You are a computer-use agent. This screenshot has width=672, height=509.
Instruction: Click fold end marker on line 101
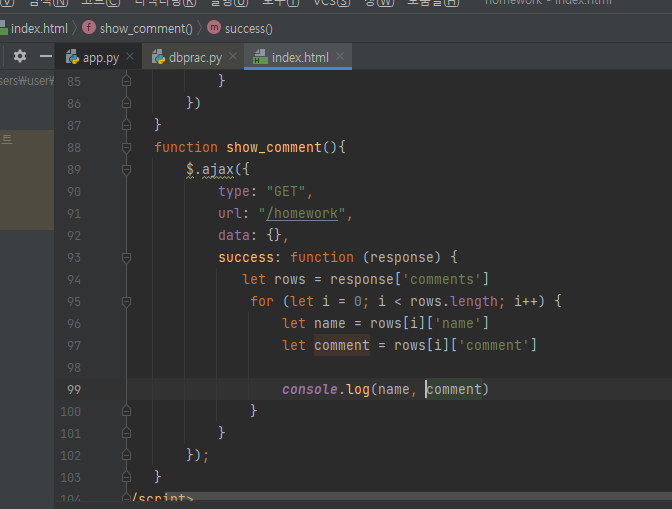click(126, 433)
